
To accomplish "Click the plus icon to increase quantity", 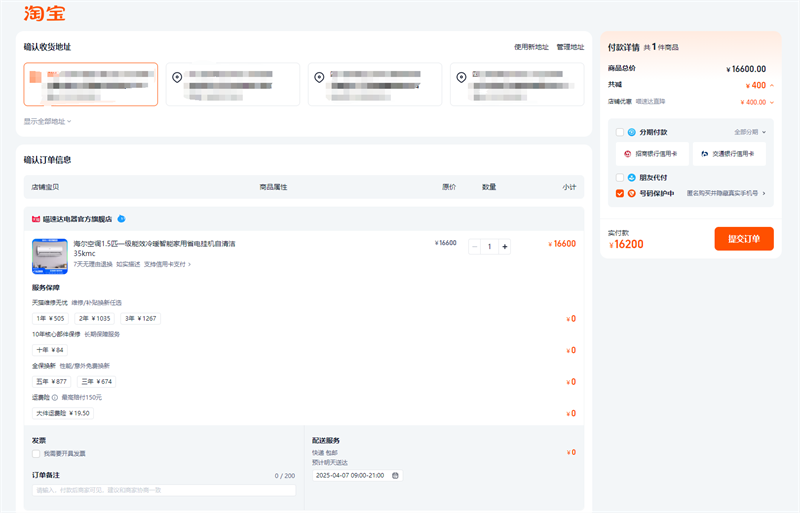I will pos(505,246).
